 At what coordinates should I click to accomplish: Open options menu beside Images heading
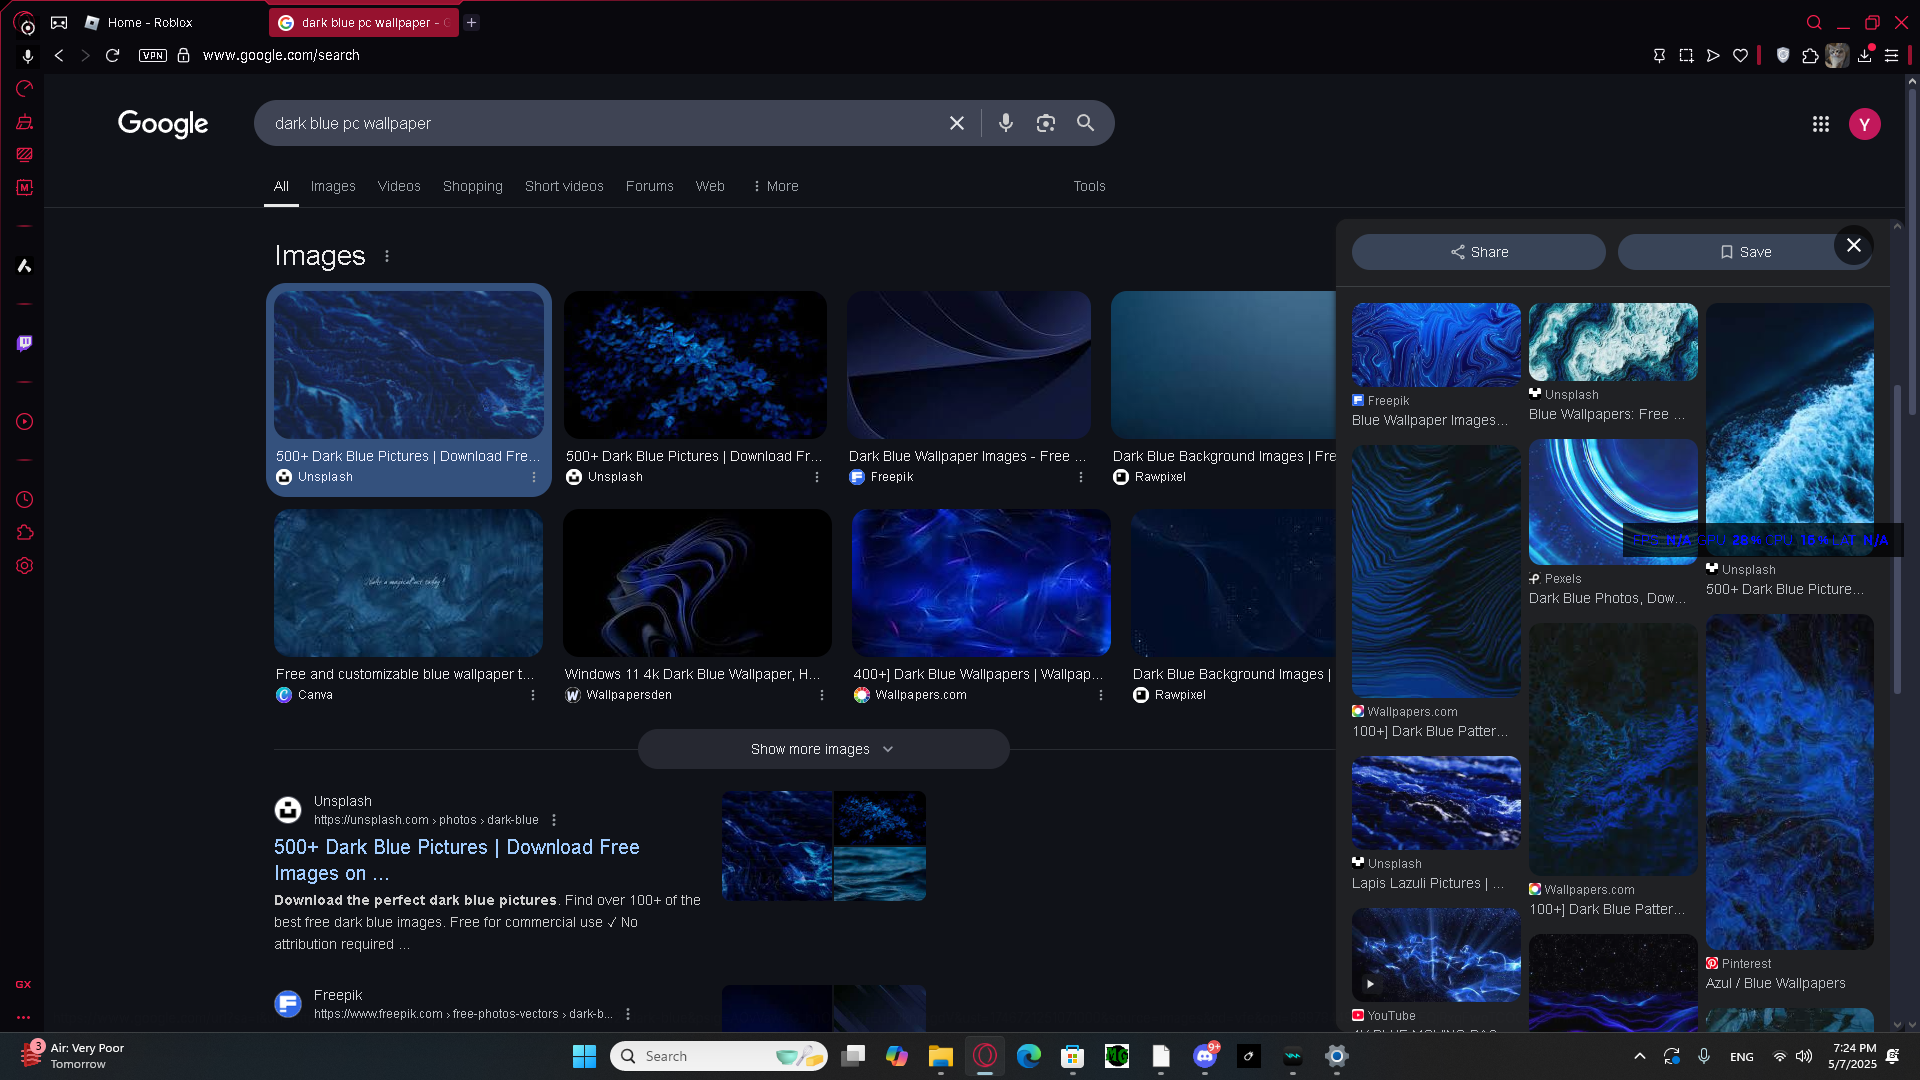[x=387, y=256]
